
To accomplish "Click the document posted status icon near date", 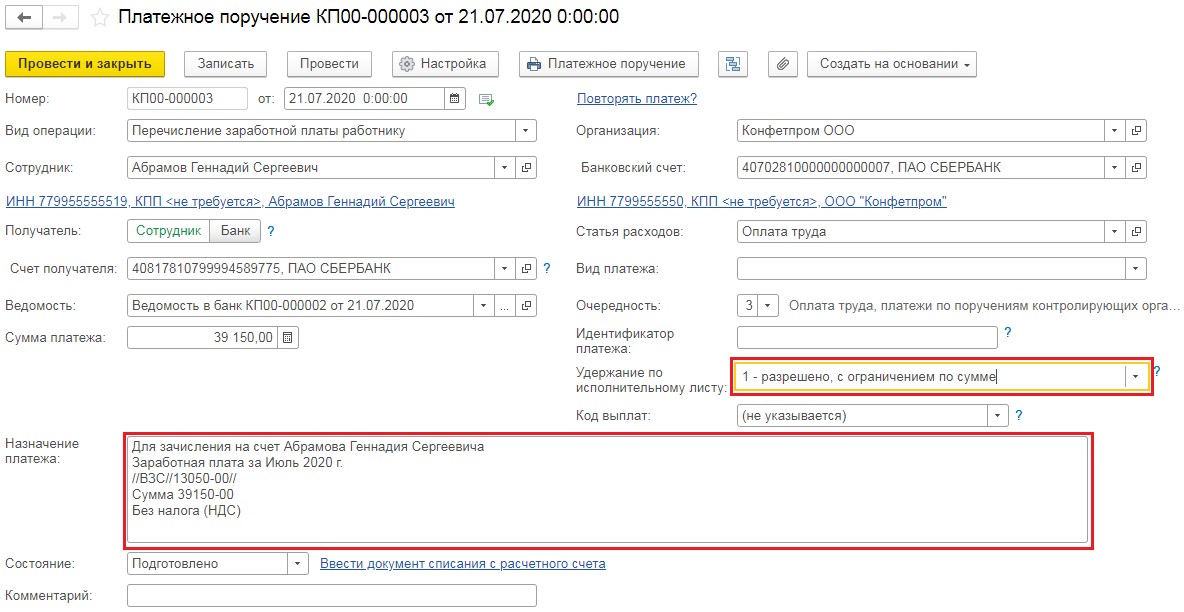I will click(x=486, y=99).
